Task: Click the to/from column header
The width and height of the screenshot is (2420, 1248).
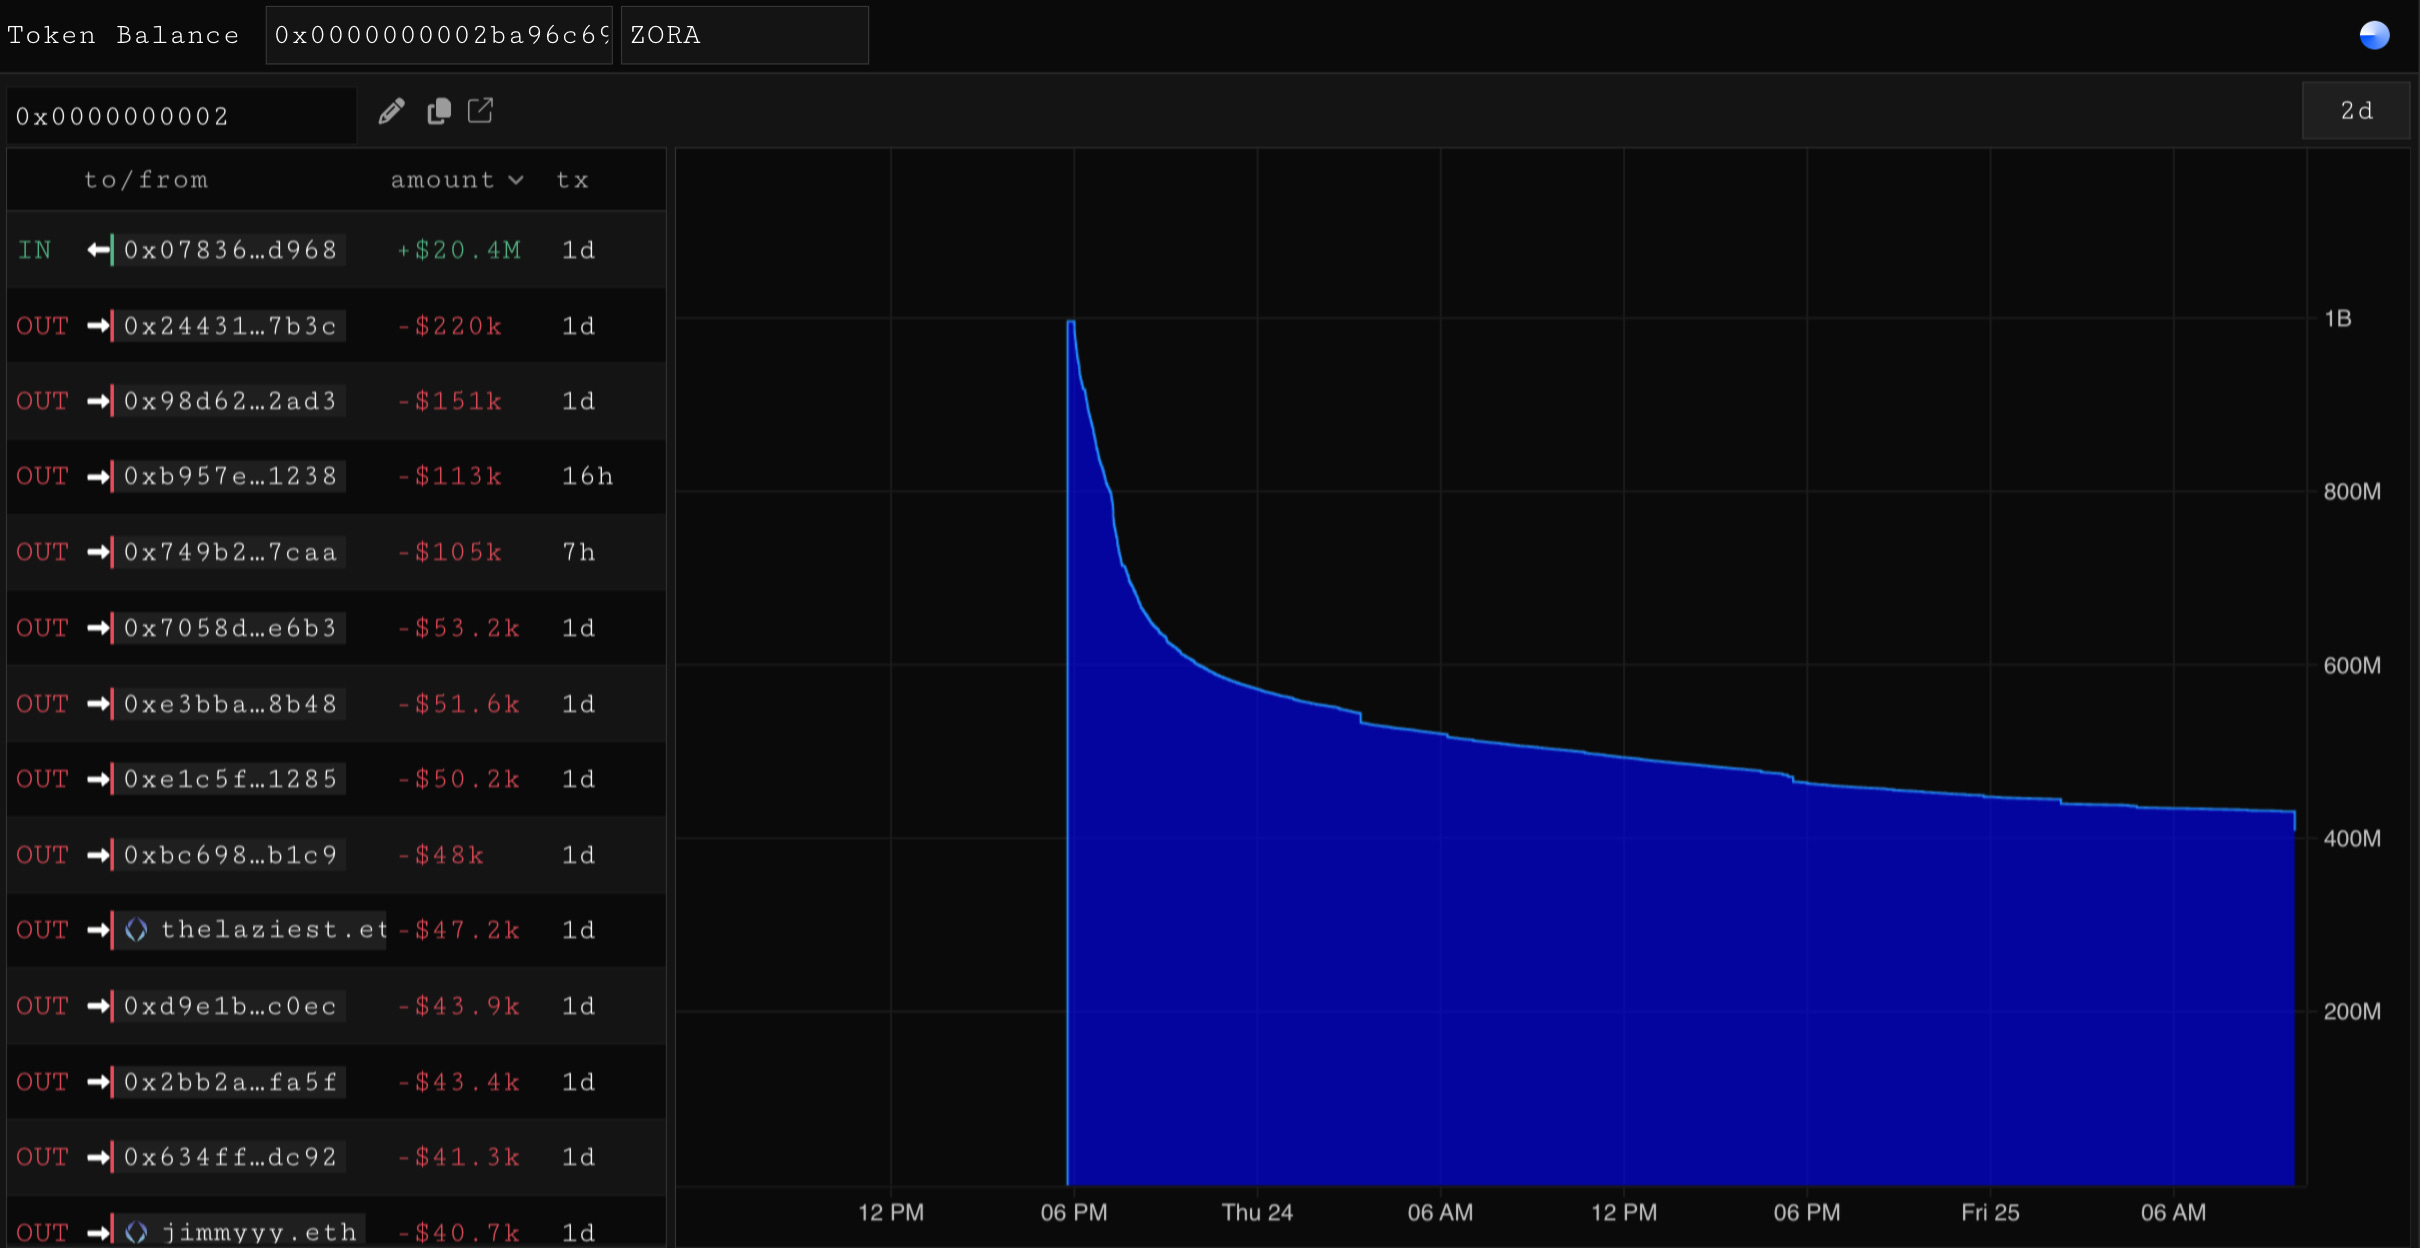Action: (146, 180)
